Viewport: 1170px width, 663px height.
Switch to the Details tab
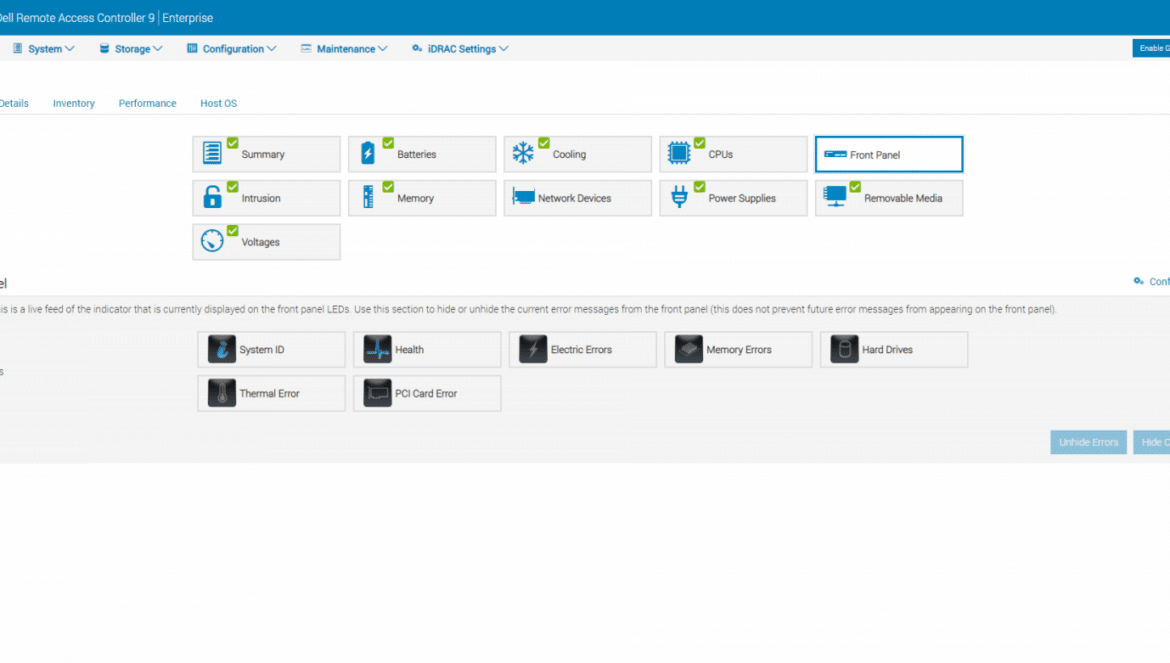tap(14, 104)
